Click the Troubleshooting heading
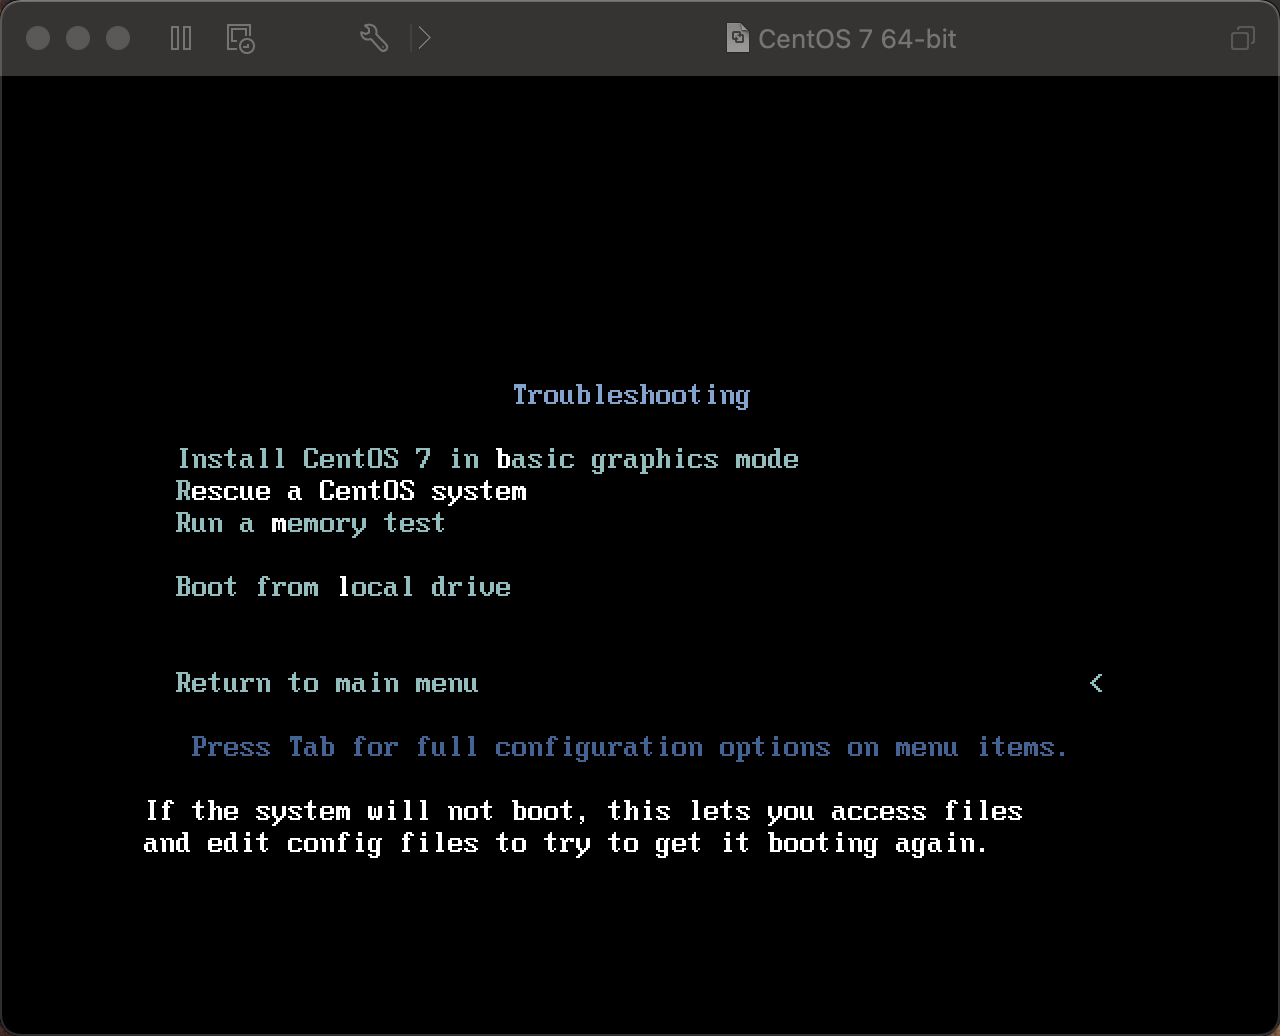Viewport: 1280px width, 1036px height. click(631, 395)
